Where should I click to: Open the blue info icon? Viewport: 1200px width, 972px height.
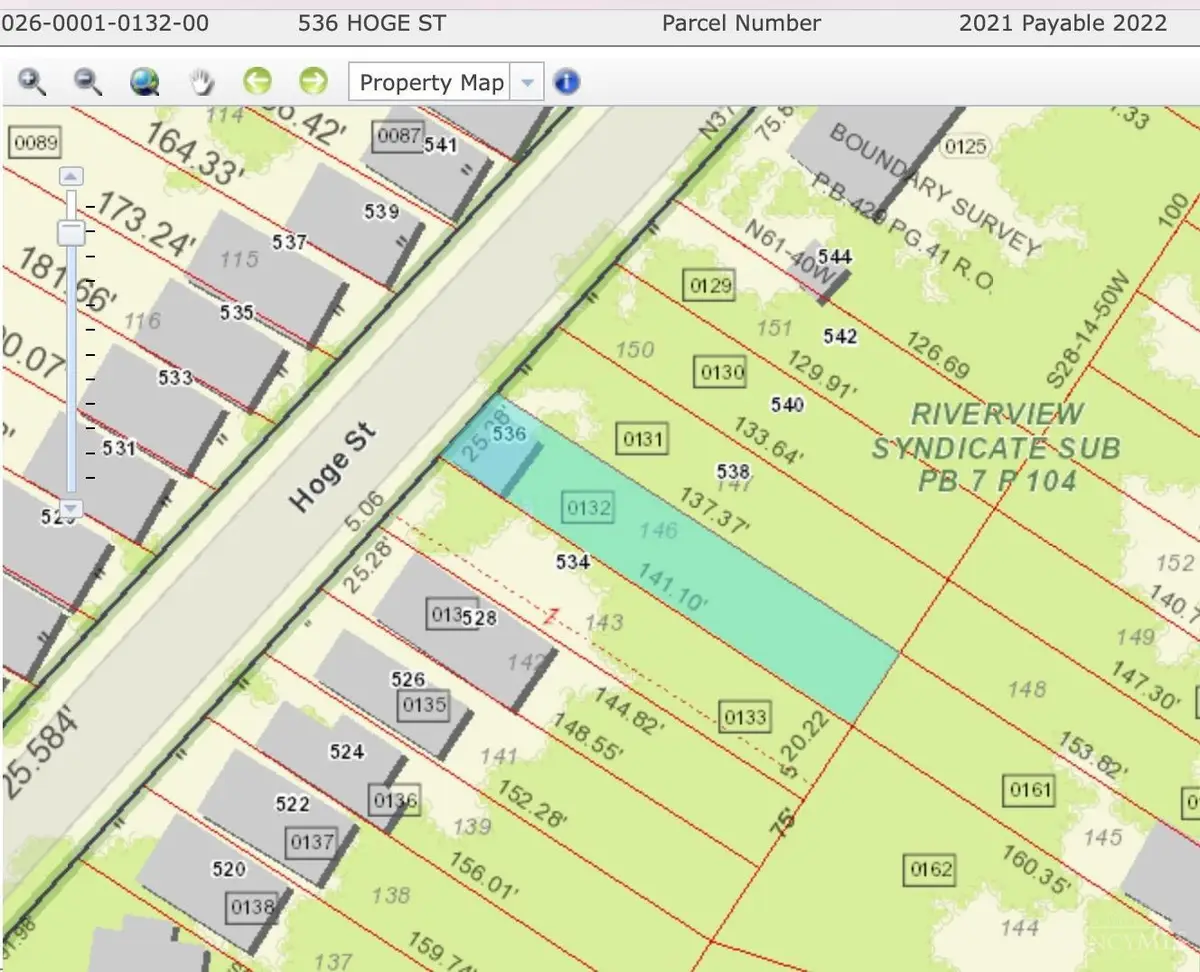566,82
